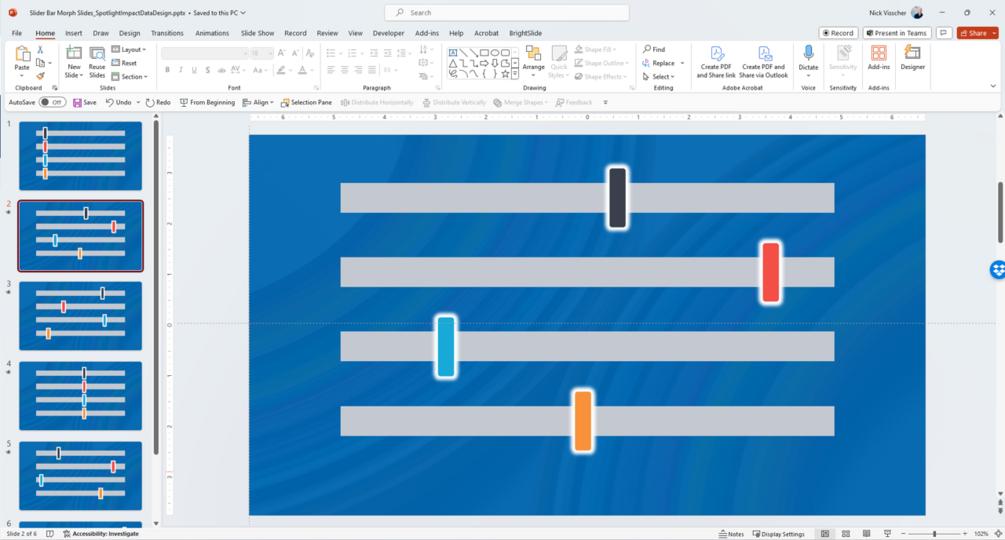Screen dimensions: 1005x540
Task: Reset the slide layout
Action: [x=124, y=63]
